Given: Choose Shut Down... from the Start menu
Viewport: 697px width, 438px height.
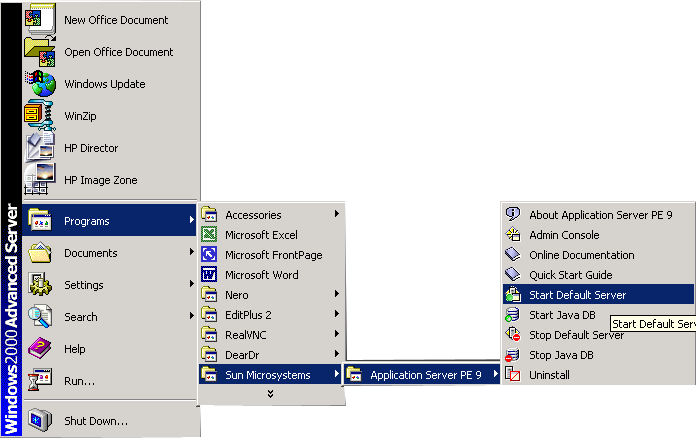Looking at the screenshot, I should click(95, 421).
